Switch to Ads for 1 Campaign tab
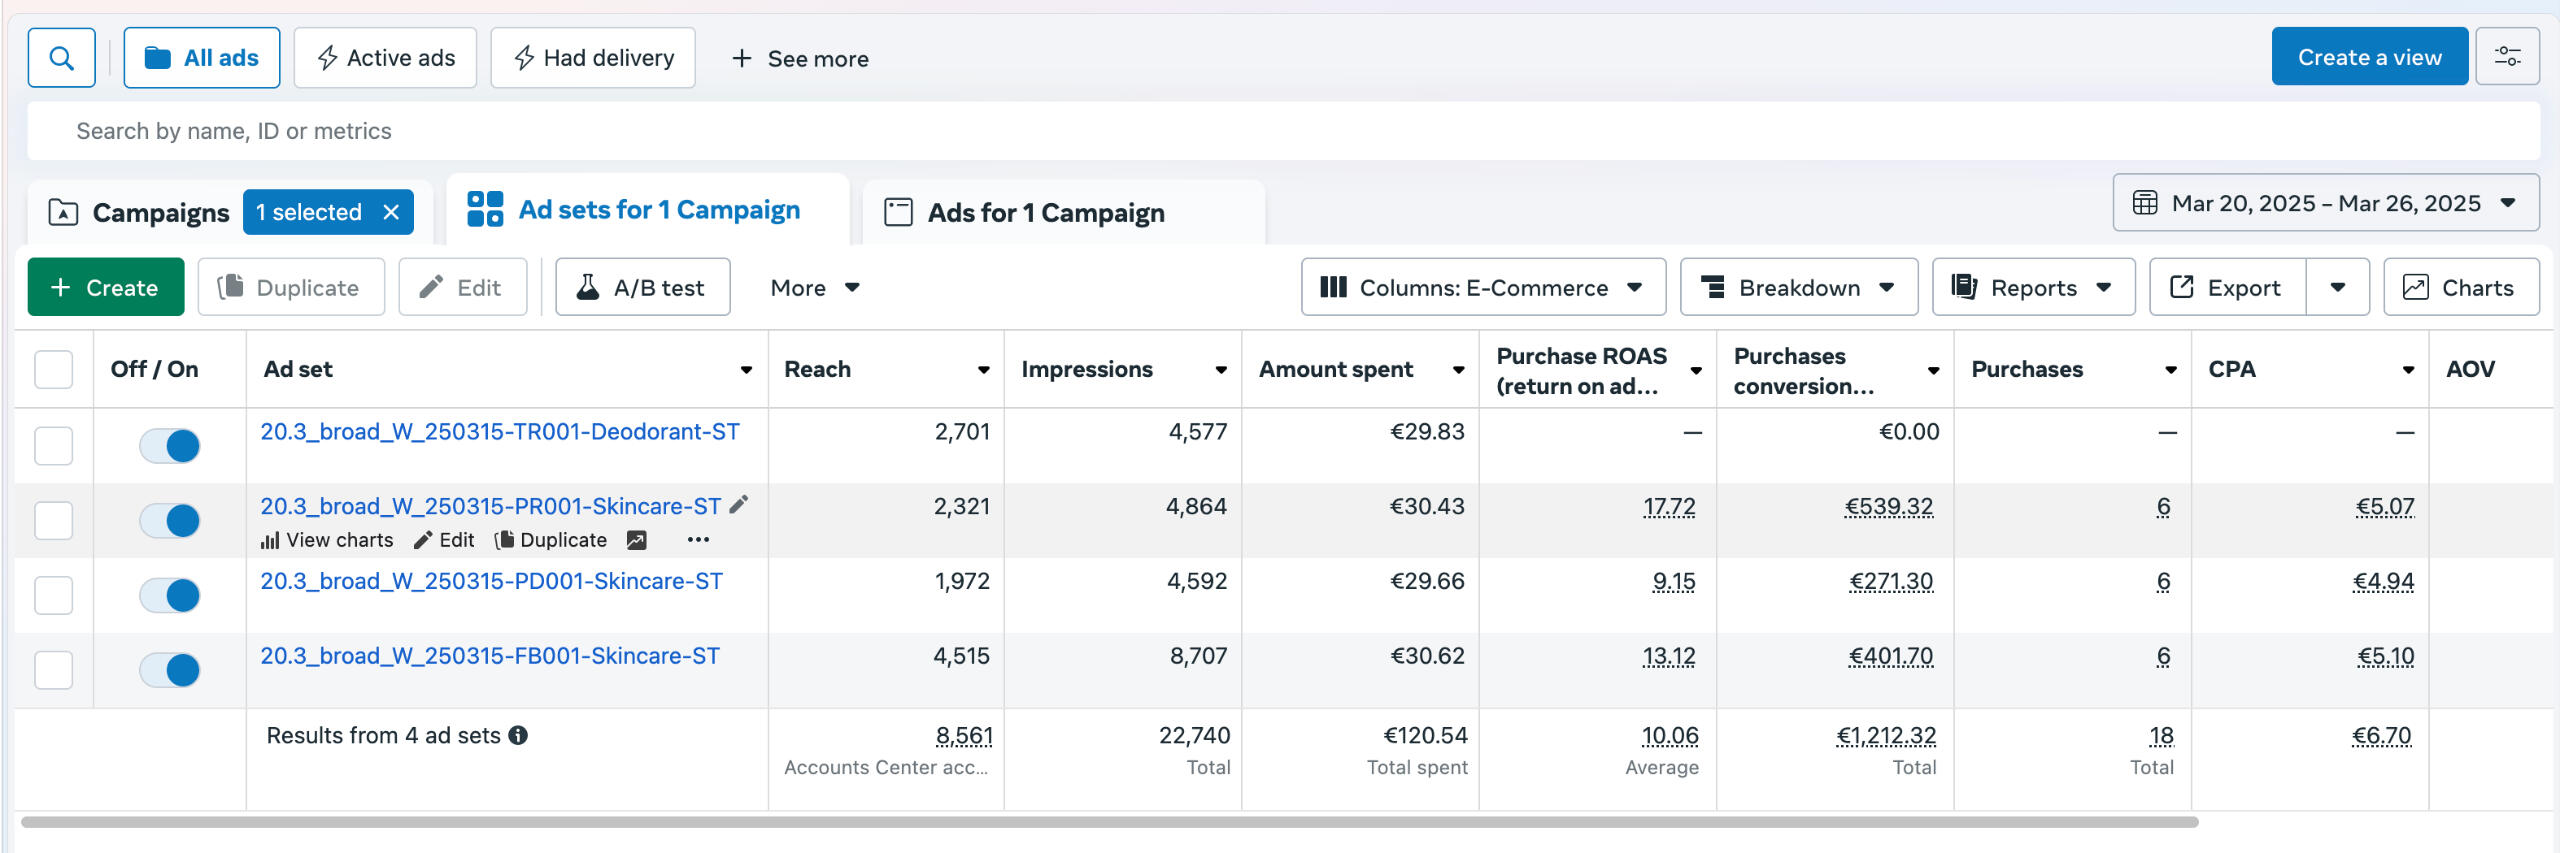Screen dimensions: 2560x853 1045,213
